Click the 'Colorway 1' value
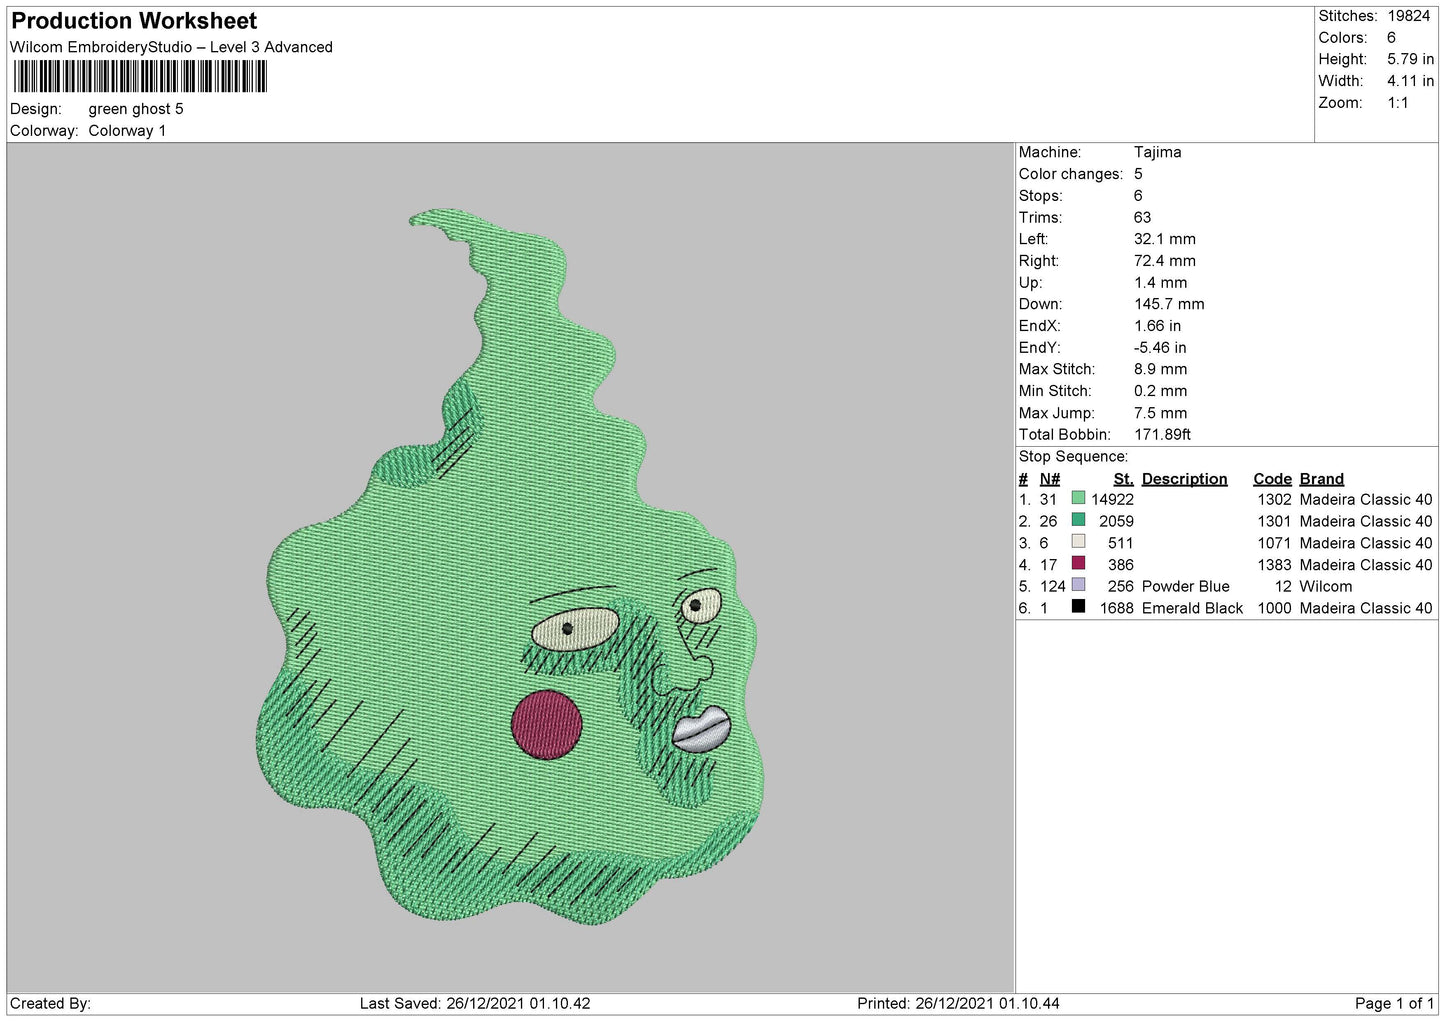This screenshot has height=1021, width=1445. coord(127,131)
